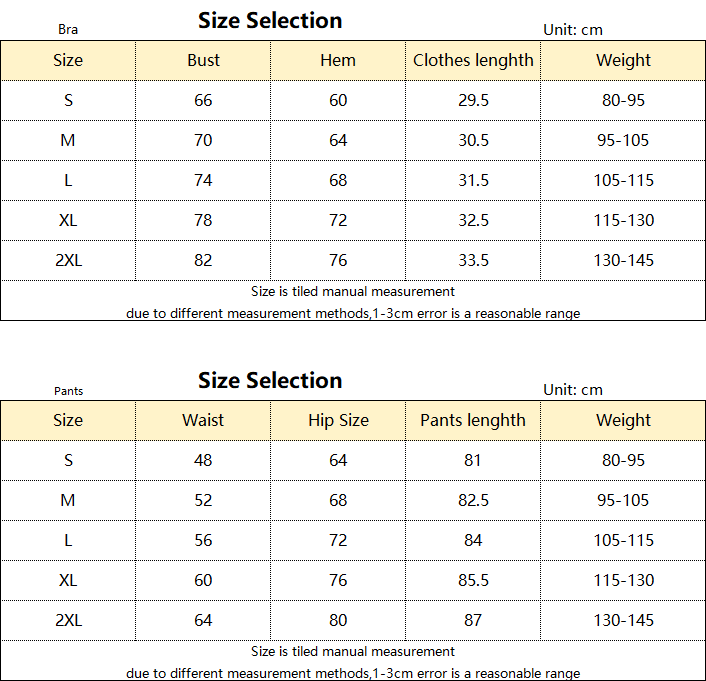Image resolution: width=706 pixels, height=681 pixels.
Task: Click the small Pants label above second table
Action: (x=69, y=391)
